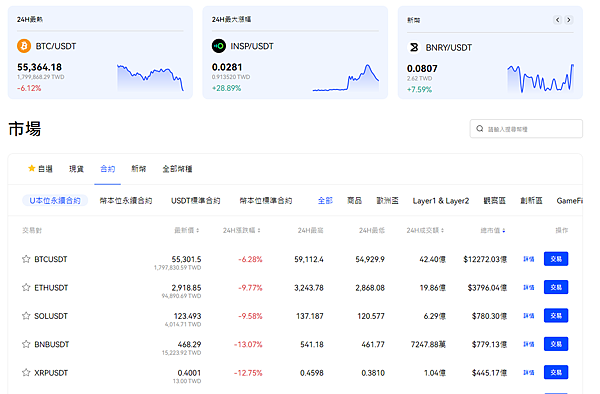Click BTC card price 55,364.18

(39, 67)
